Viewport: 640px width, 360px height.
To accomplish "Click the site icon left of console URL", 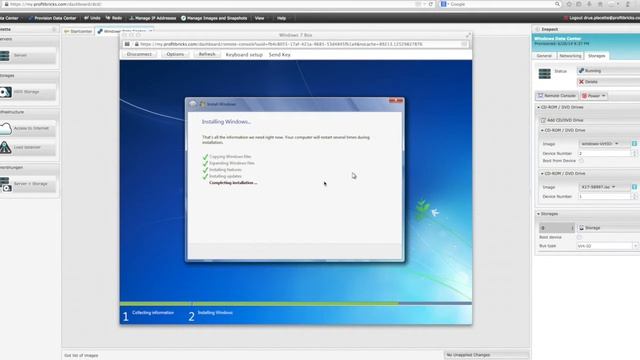I will pyautogui.click(x=127, y=44).
